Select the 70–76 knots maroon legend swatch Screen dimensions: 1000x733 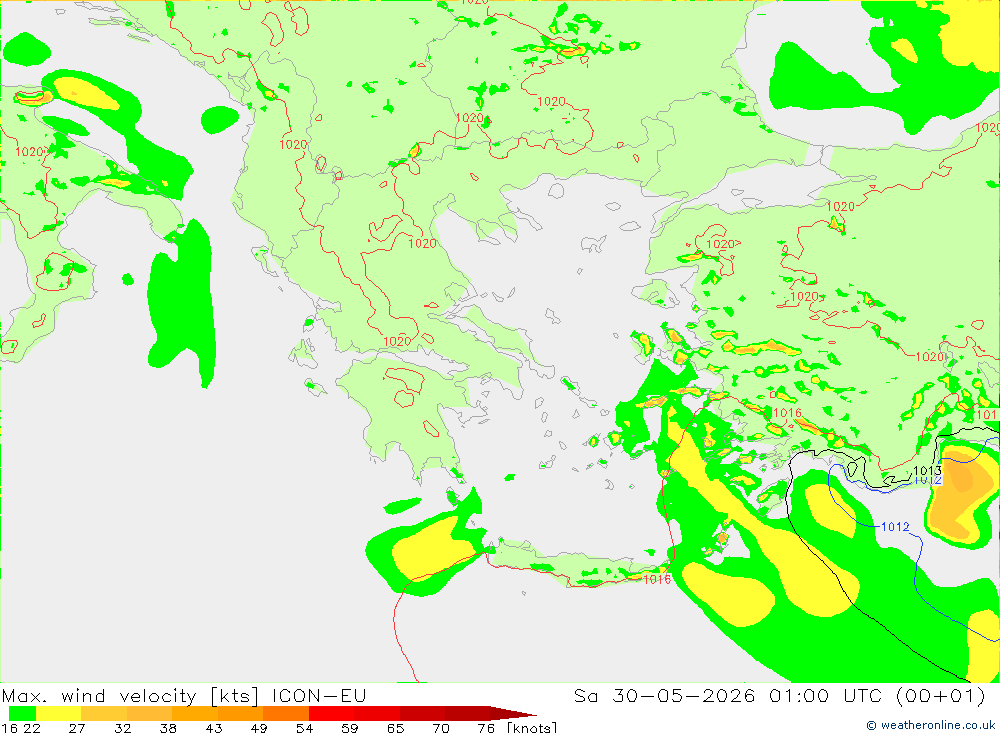coord(467,713)
